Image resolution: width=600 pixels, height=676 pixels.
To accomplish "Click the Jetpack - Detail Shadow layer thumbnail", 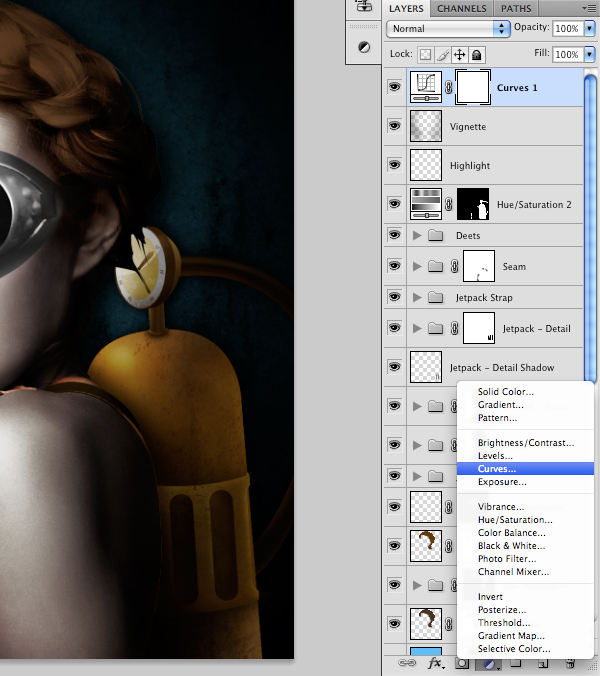I will coord(426,367).
